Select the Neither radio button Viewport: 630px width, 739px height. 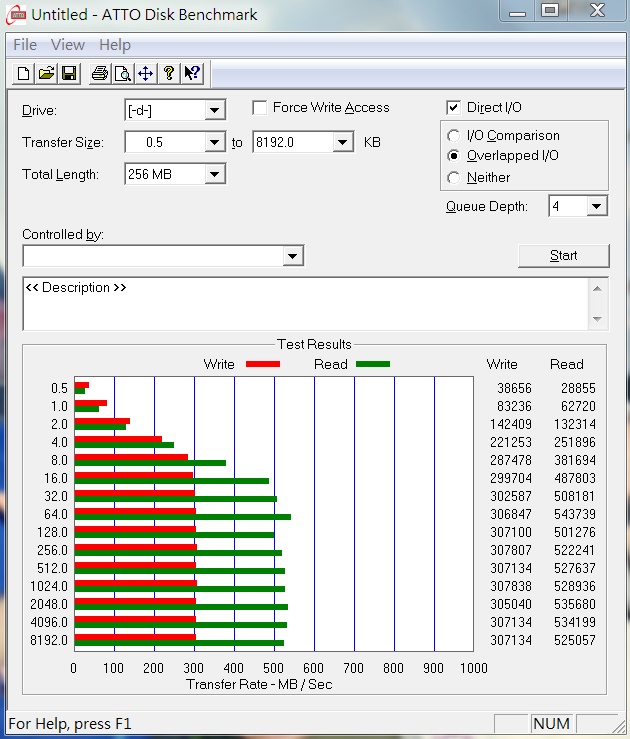(453, 178)
